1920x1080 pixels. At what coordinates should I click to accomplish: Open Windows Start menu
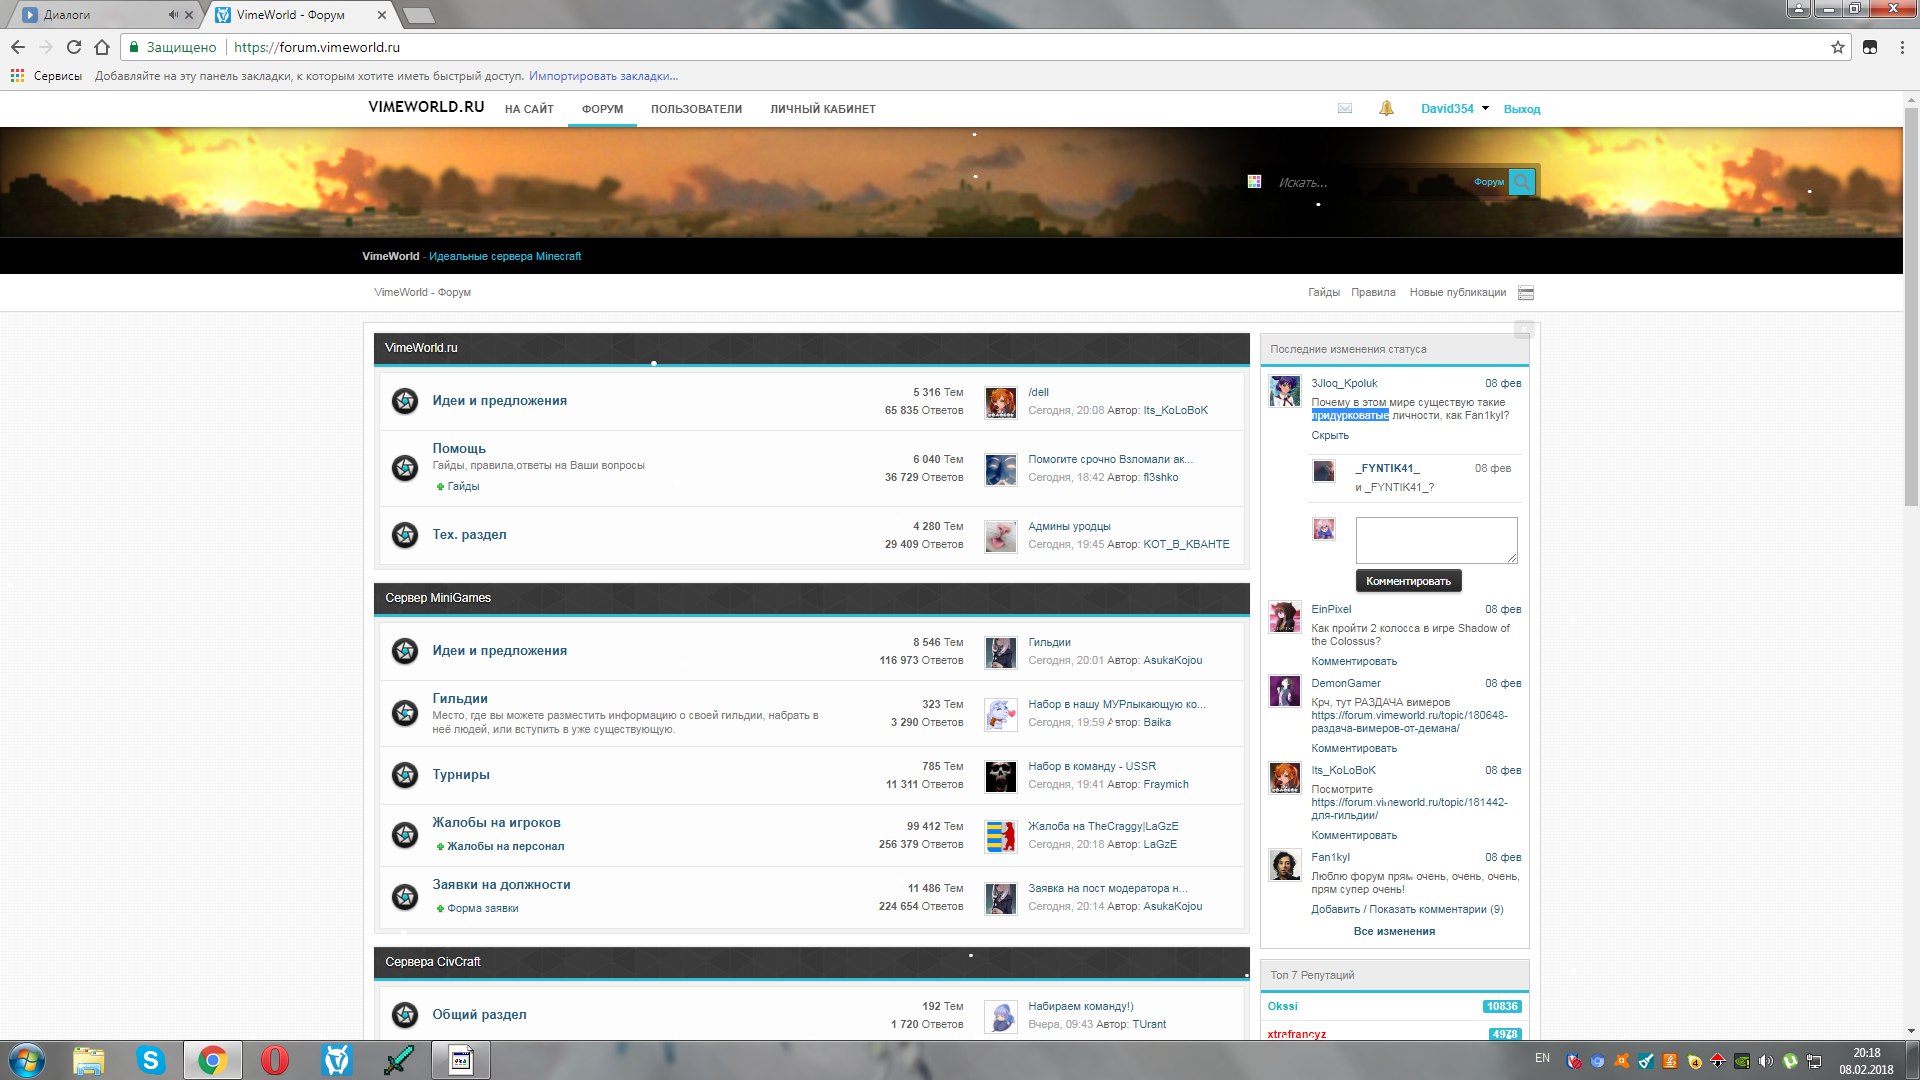(x=26, y=1060)
